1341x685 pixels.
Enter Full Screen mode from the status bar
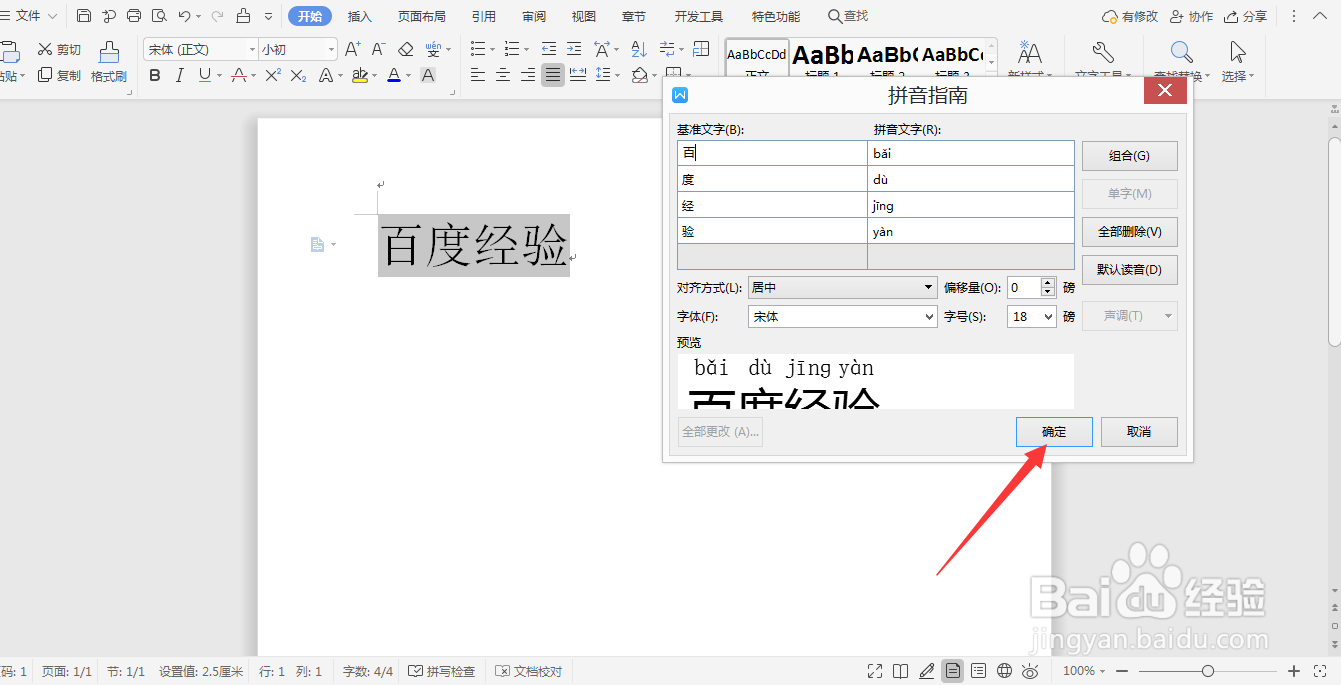874,670
